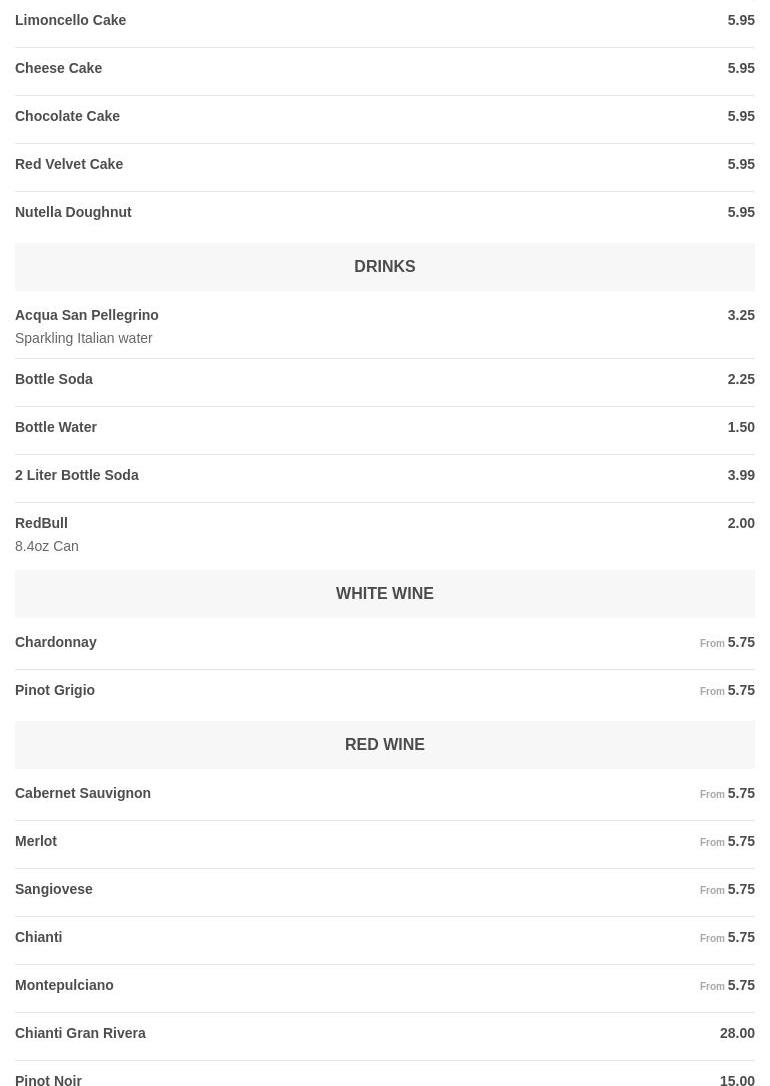Click the DRINKS section header

pos(384,267)
